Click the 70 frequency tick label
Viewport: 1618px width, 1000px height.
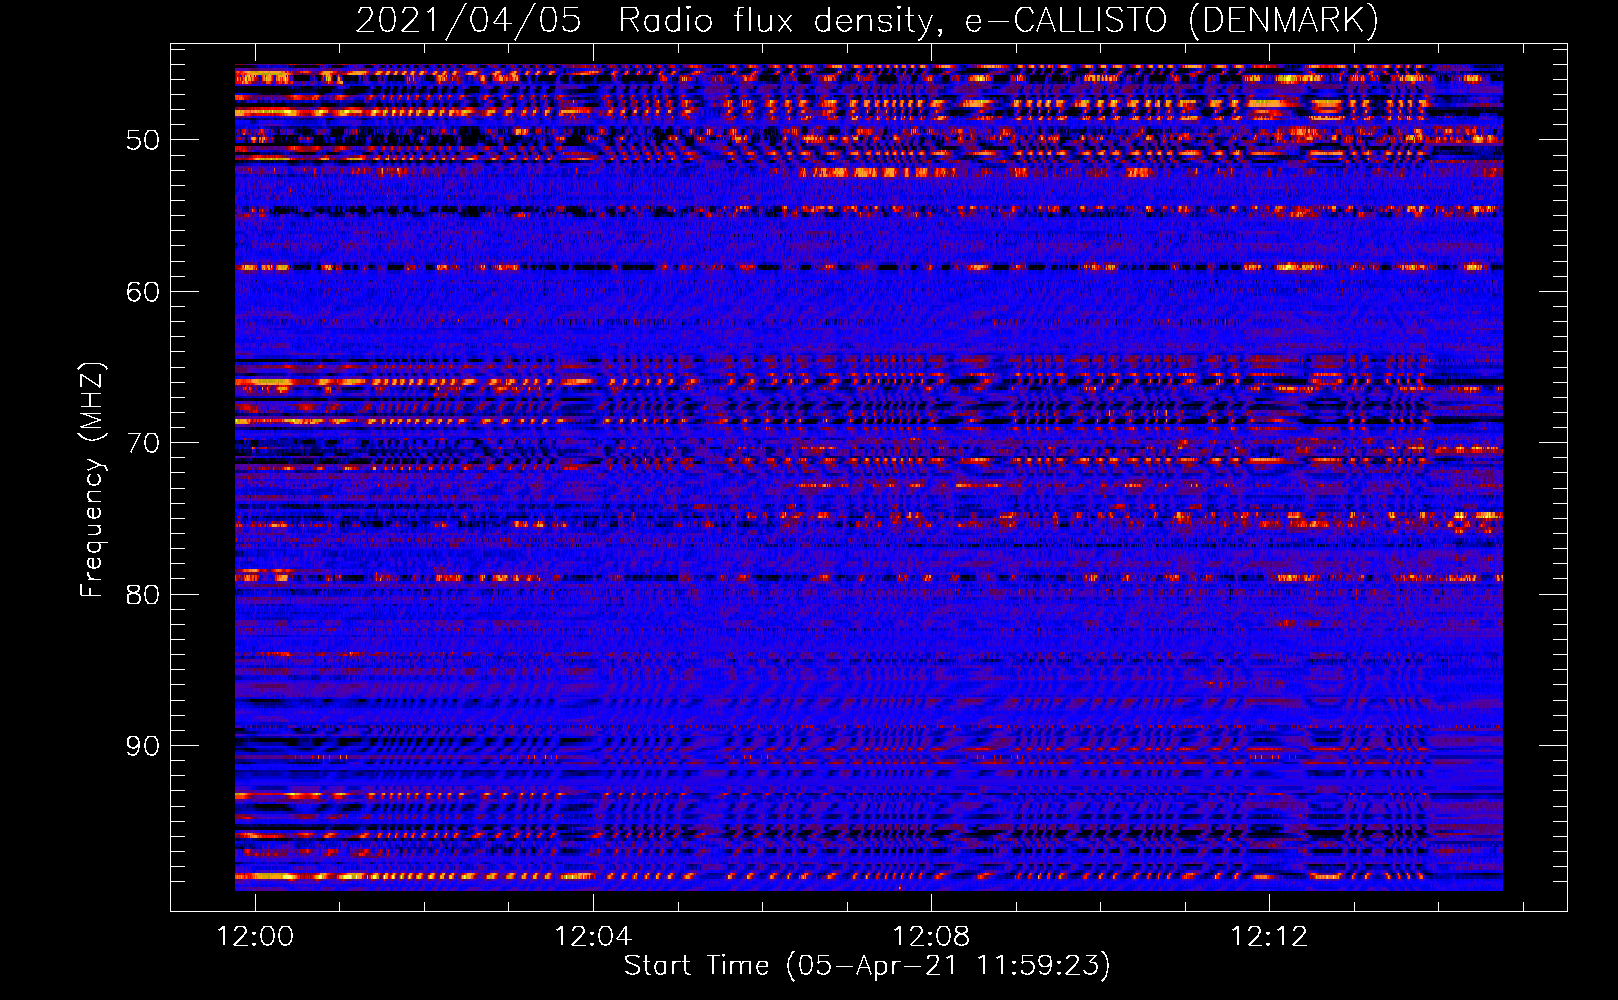click(x=142, y=443)
